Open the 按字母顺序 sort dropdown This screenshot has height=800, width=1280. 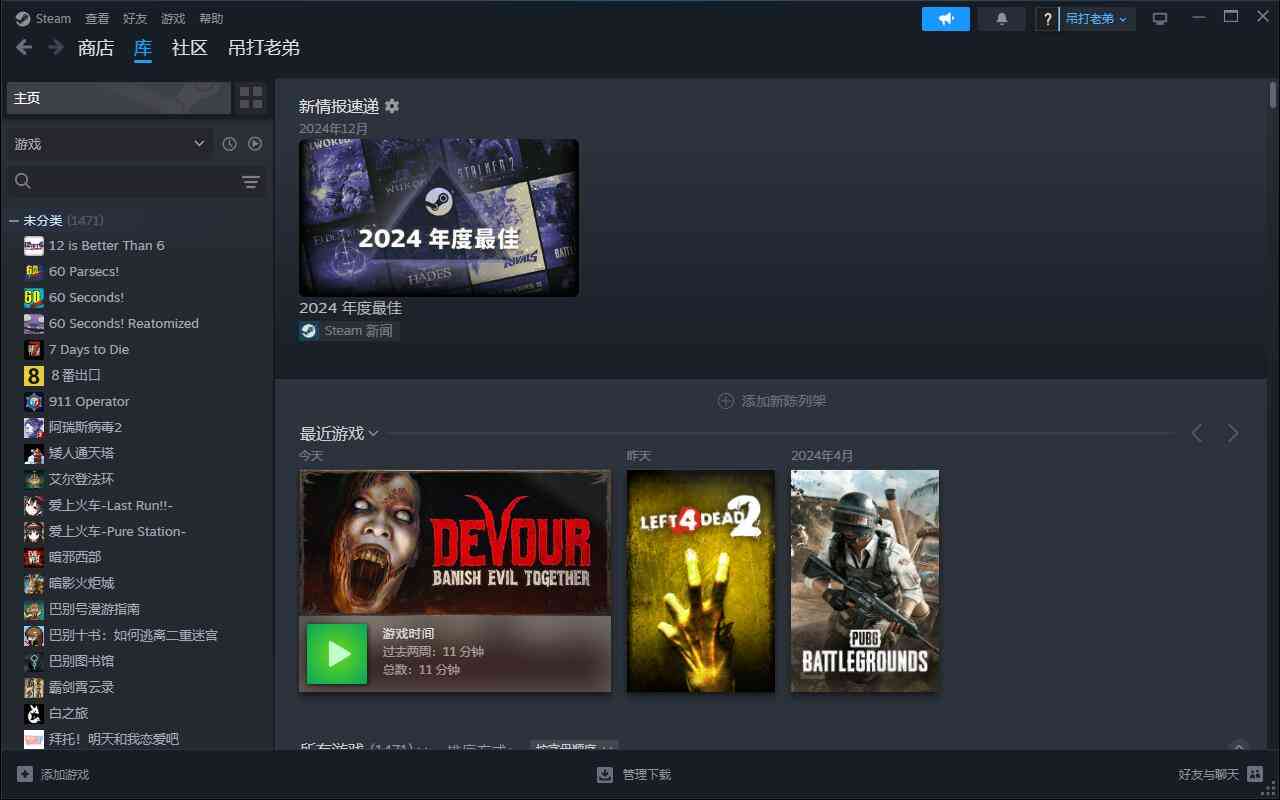click(x=574, y=746)
